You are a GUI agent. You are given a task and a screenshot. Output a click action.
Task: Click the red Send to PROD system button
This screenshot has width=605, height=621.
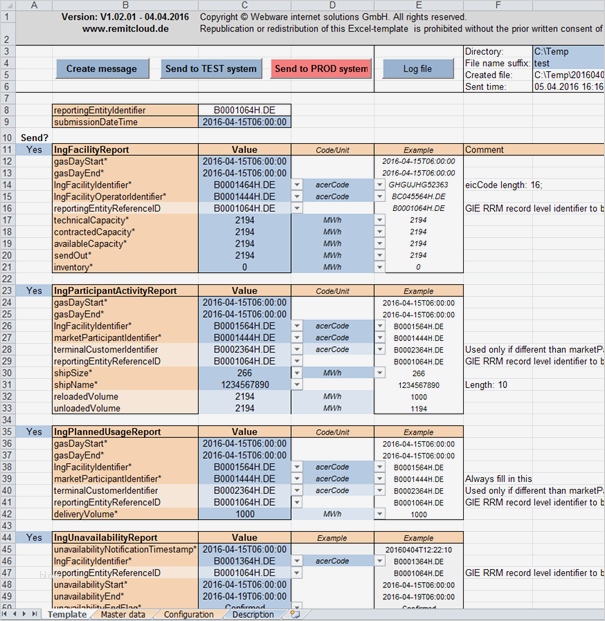pos(321,69)
